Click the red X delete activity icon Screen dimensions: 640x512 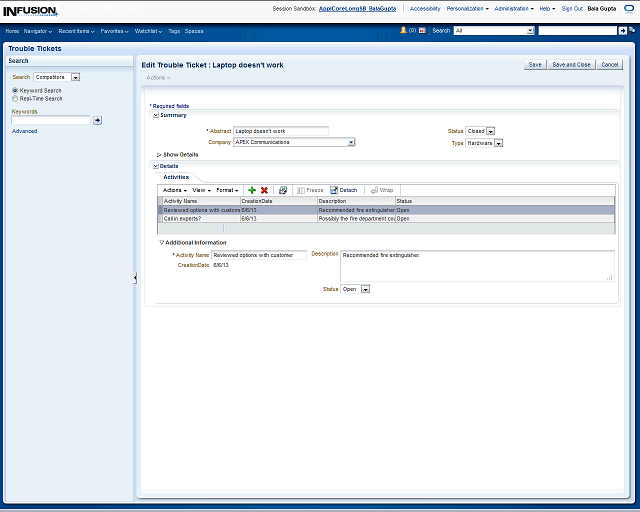pos(264,190)
